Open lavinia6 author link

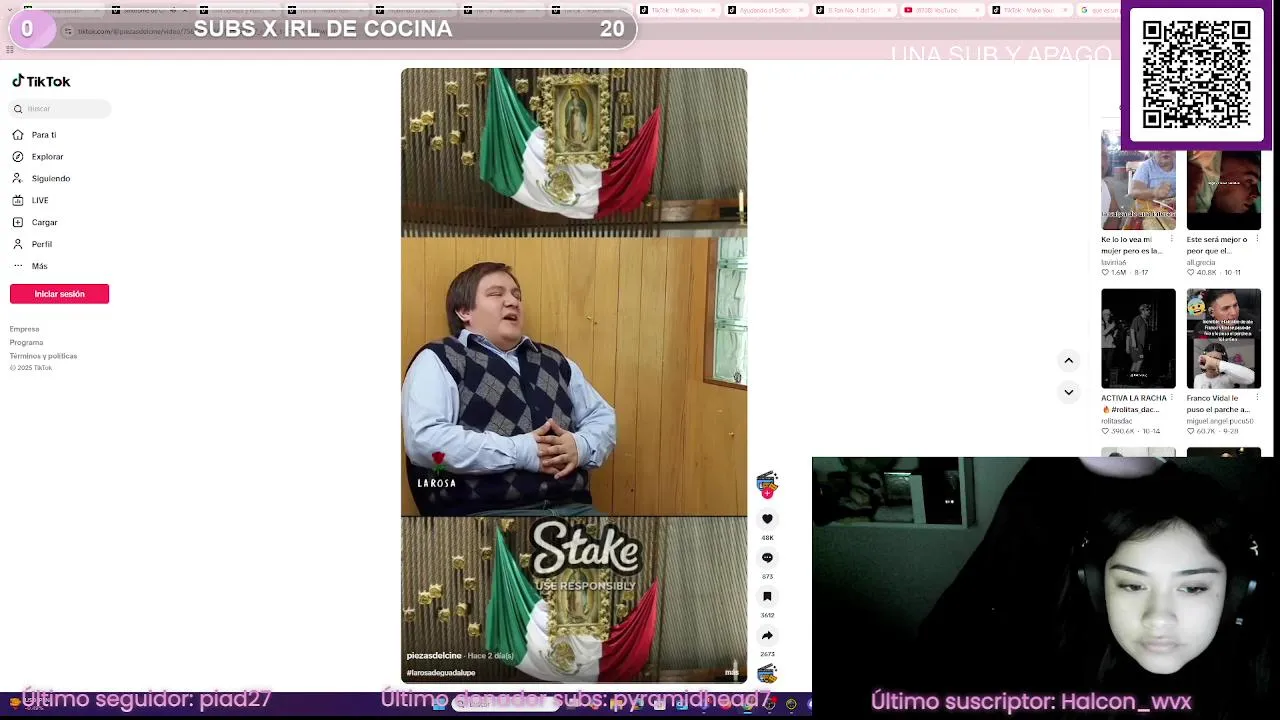pyautogui.click(x=1113, y=262)
